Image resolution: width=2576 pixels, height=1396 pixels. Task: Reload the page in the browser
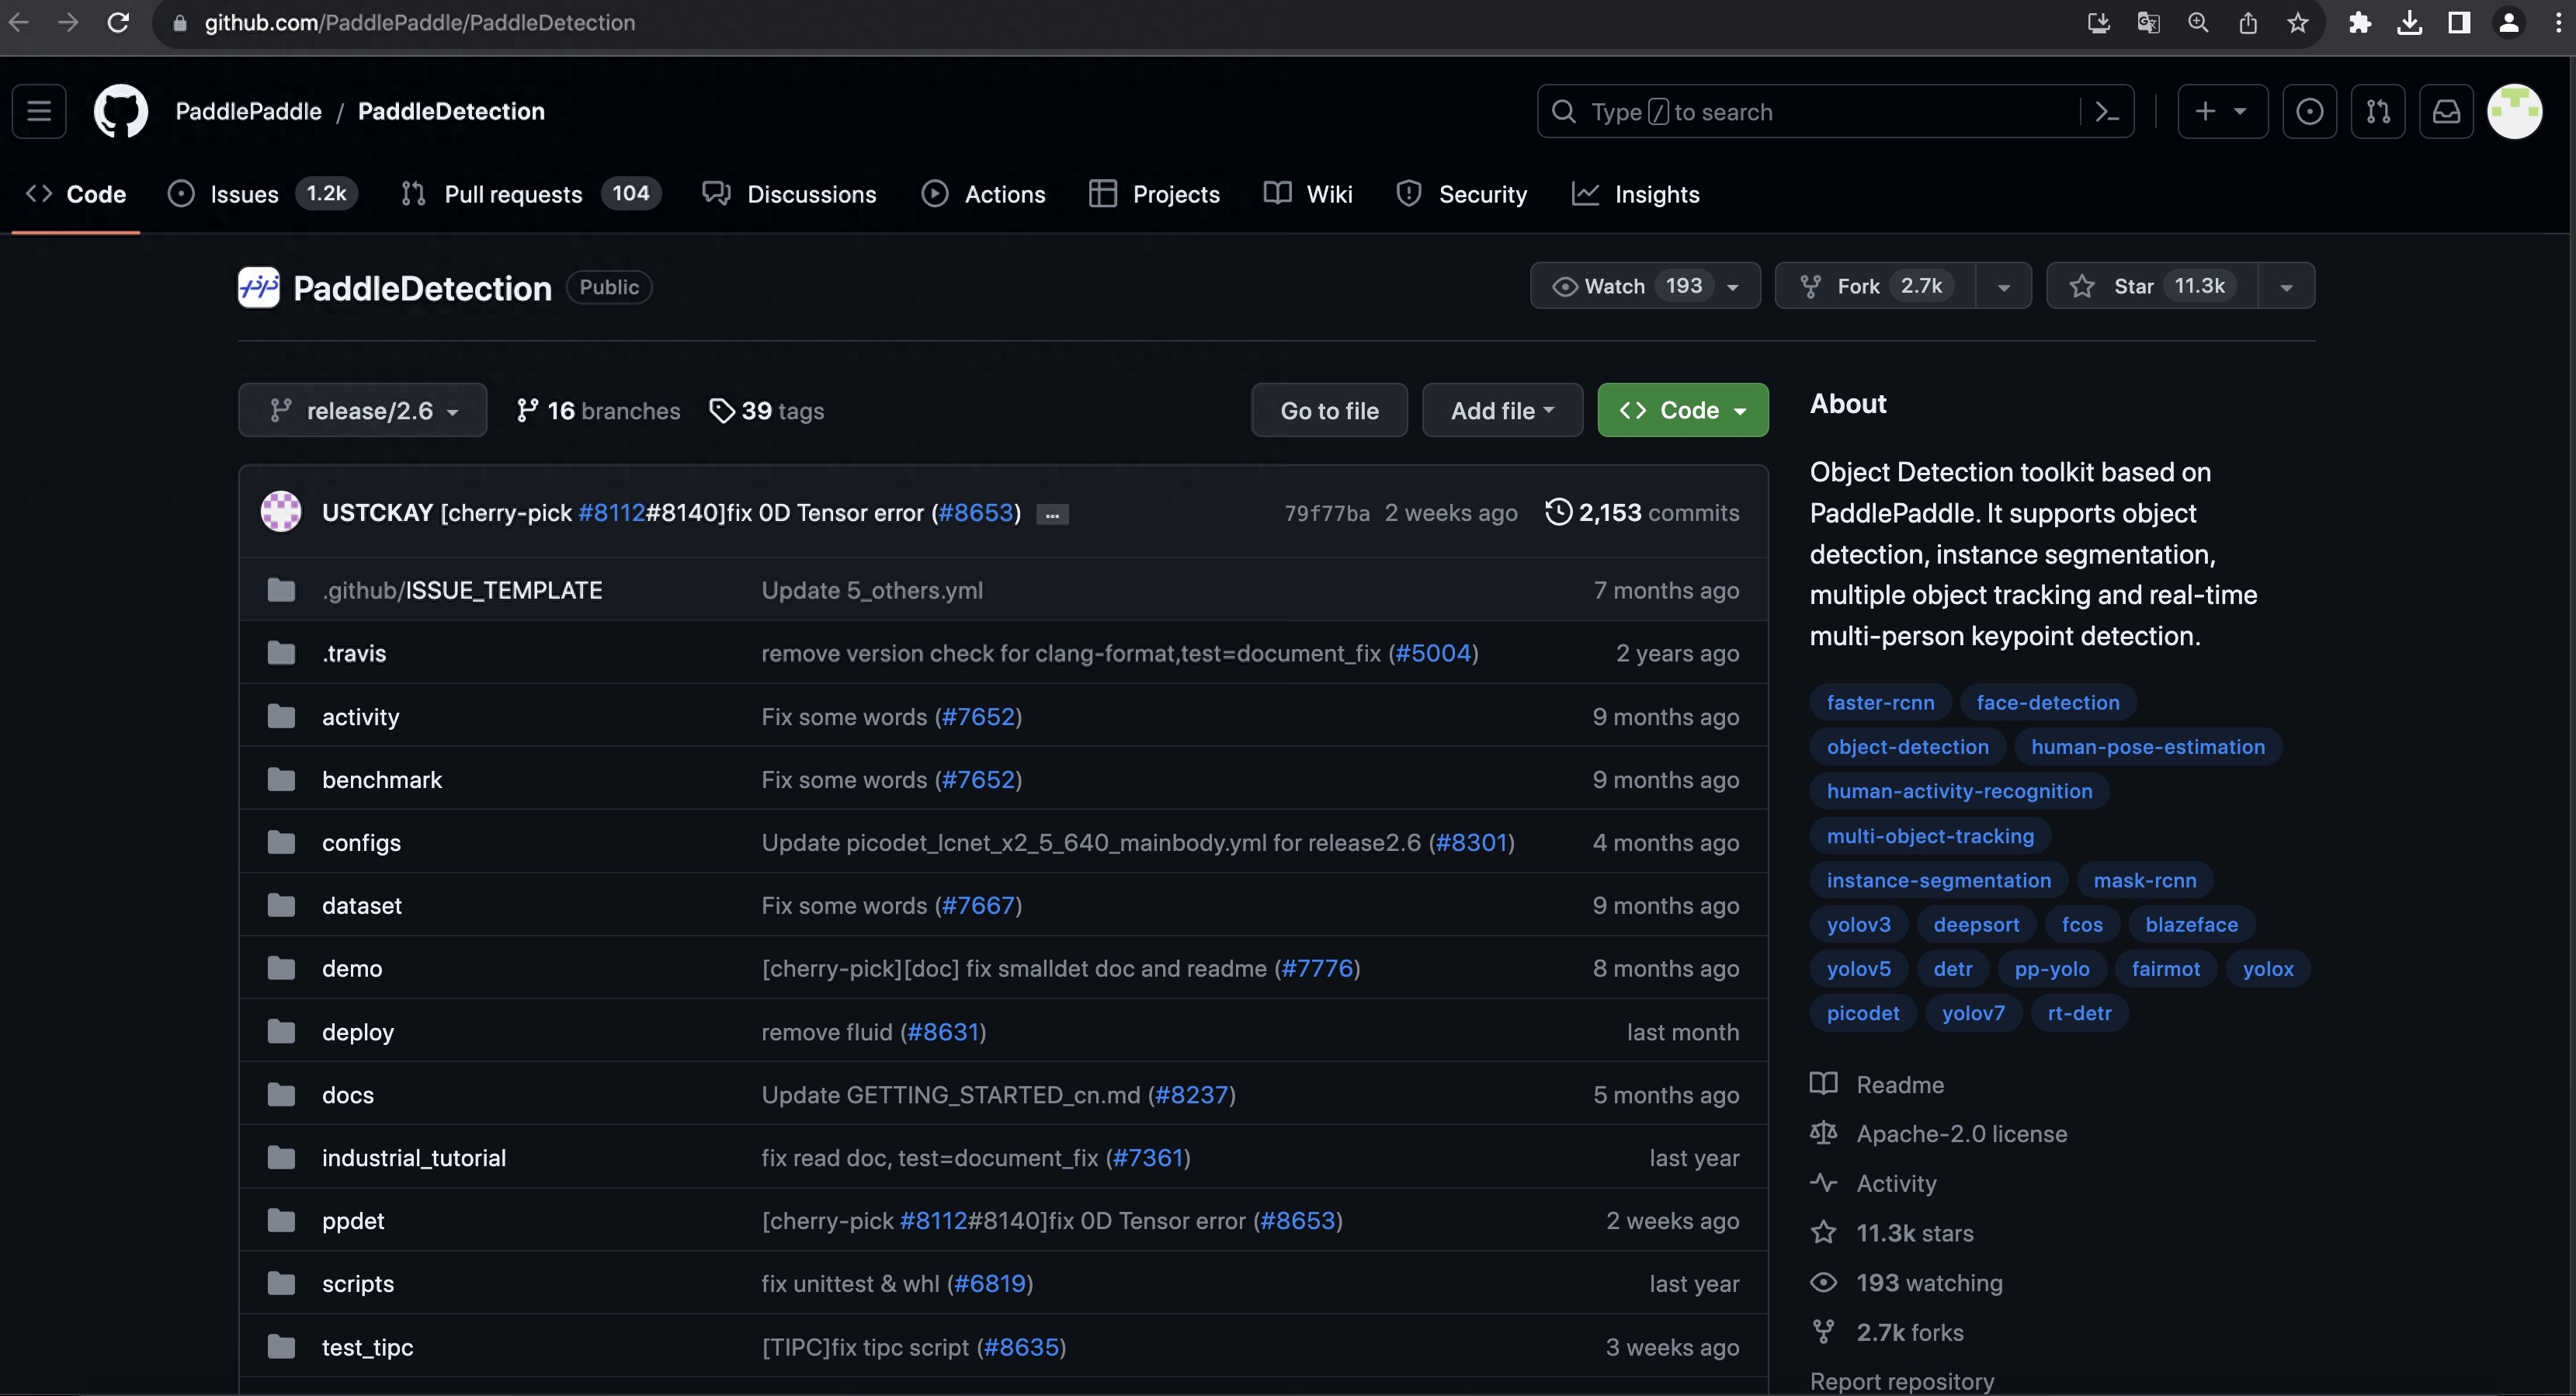[118, 23]
